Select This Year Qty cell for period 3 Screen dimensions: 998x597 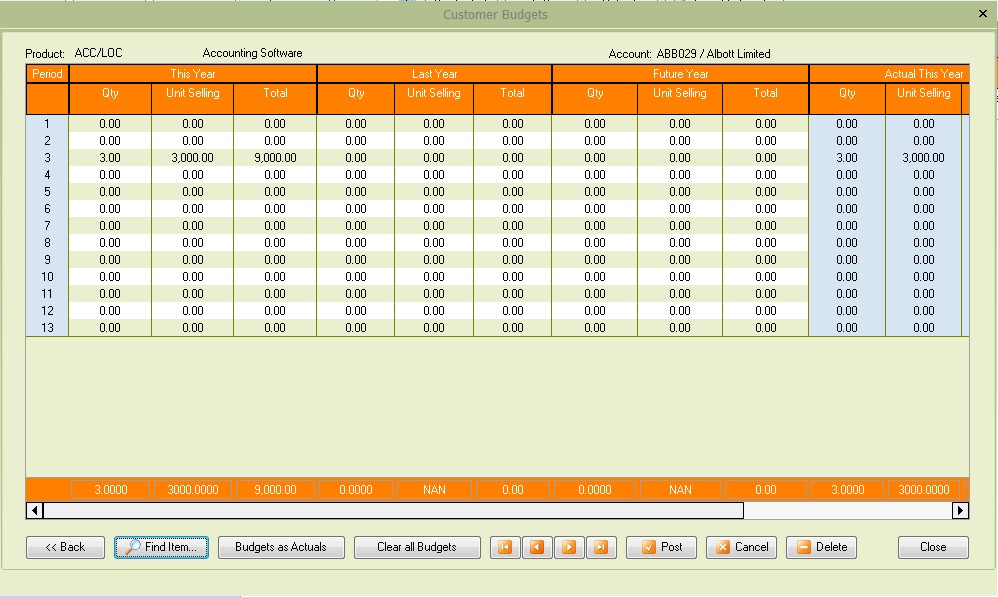click(110, 158)
